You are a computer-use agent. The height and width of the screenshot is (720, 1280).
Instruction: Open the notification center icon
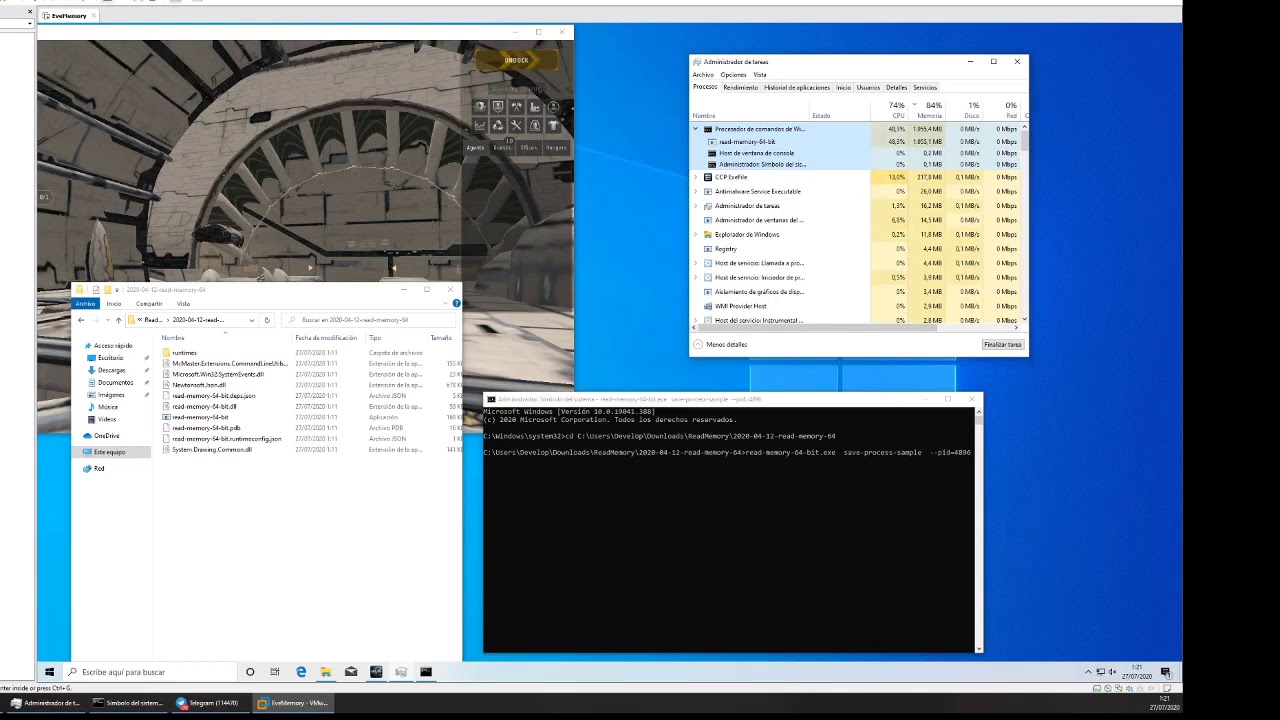pos(1166,672)
